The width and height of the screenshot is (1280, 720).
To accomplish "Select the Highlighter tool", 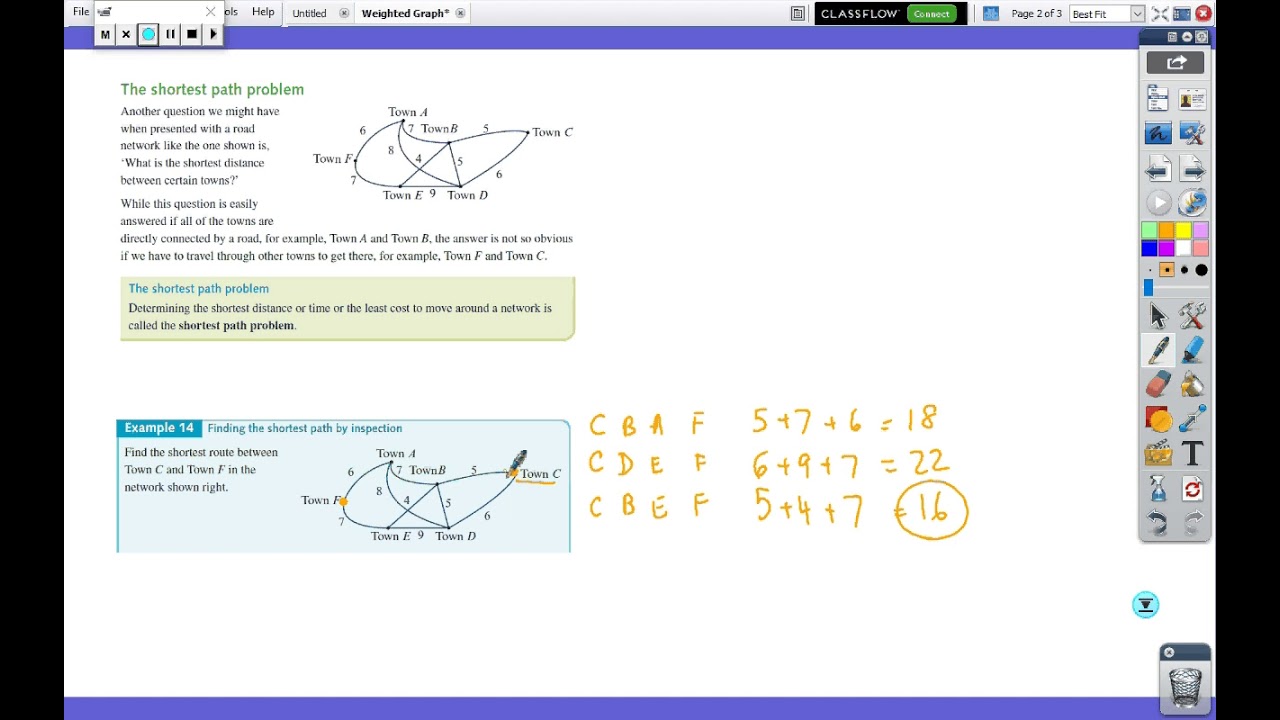I will [1192, 350].
